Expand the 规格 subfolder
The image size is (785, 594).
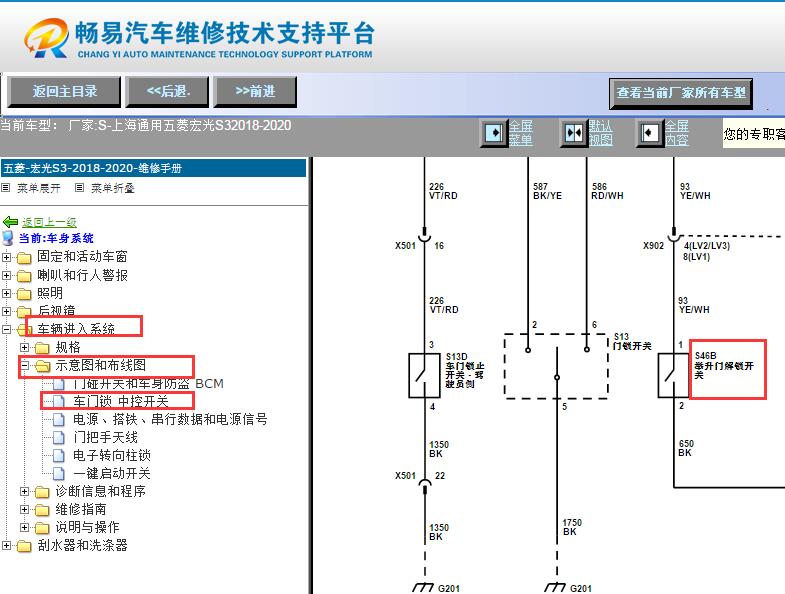click(x=24, y=348)
